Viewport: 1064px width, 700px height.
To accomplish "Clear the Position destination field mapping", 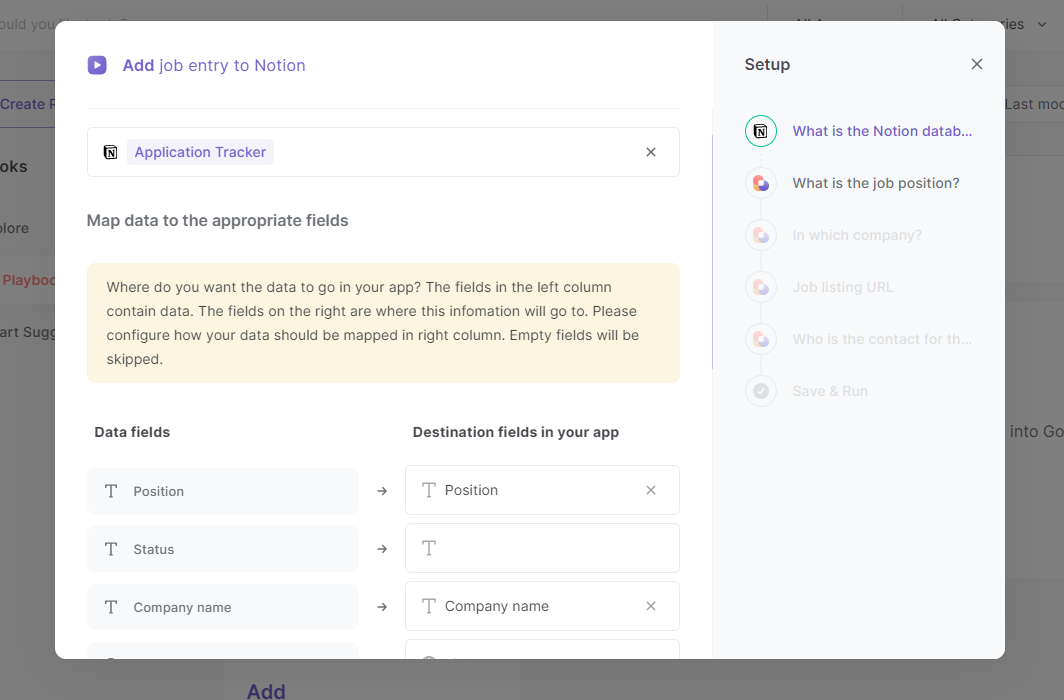I will click(651, 490).
